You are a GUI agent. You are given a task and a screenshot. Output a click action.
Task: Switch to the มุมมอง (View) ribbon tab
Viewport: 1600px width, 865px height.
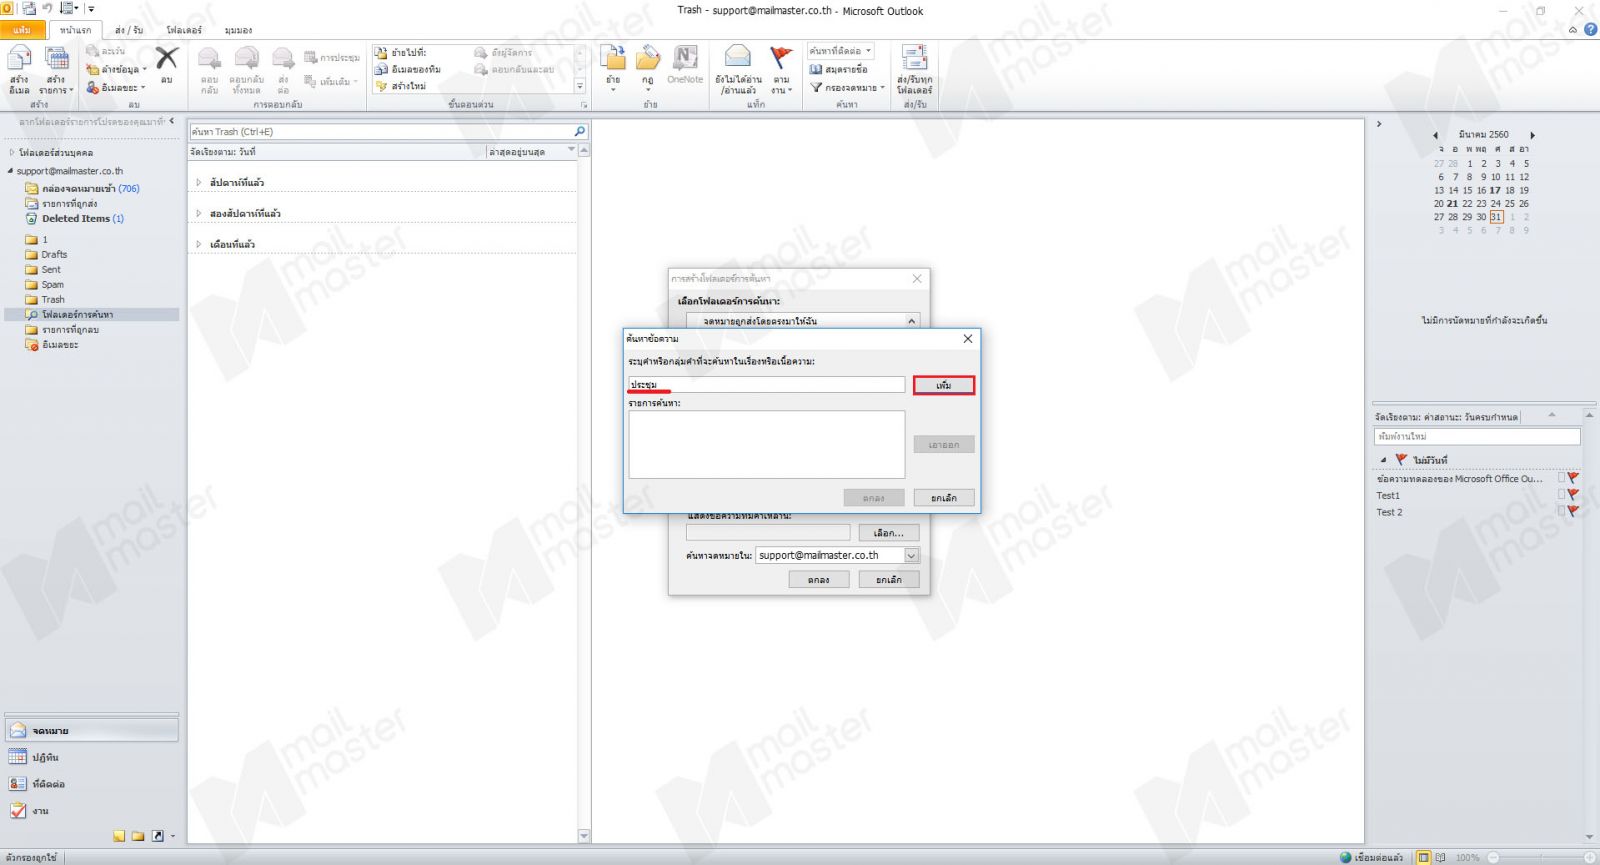(239, 30)
